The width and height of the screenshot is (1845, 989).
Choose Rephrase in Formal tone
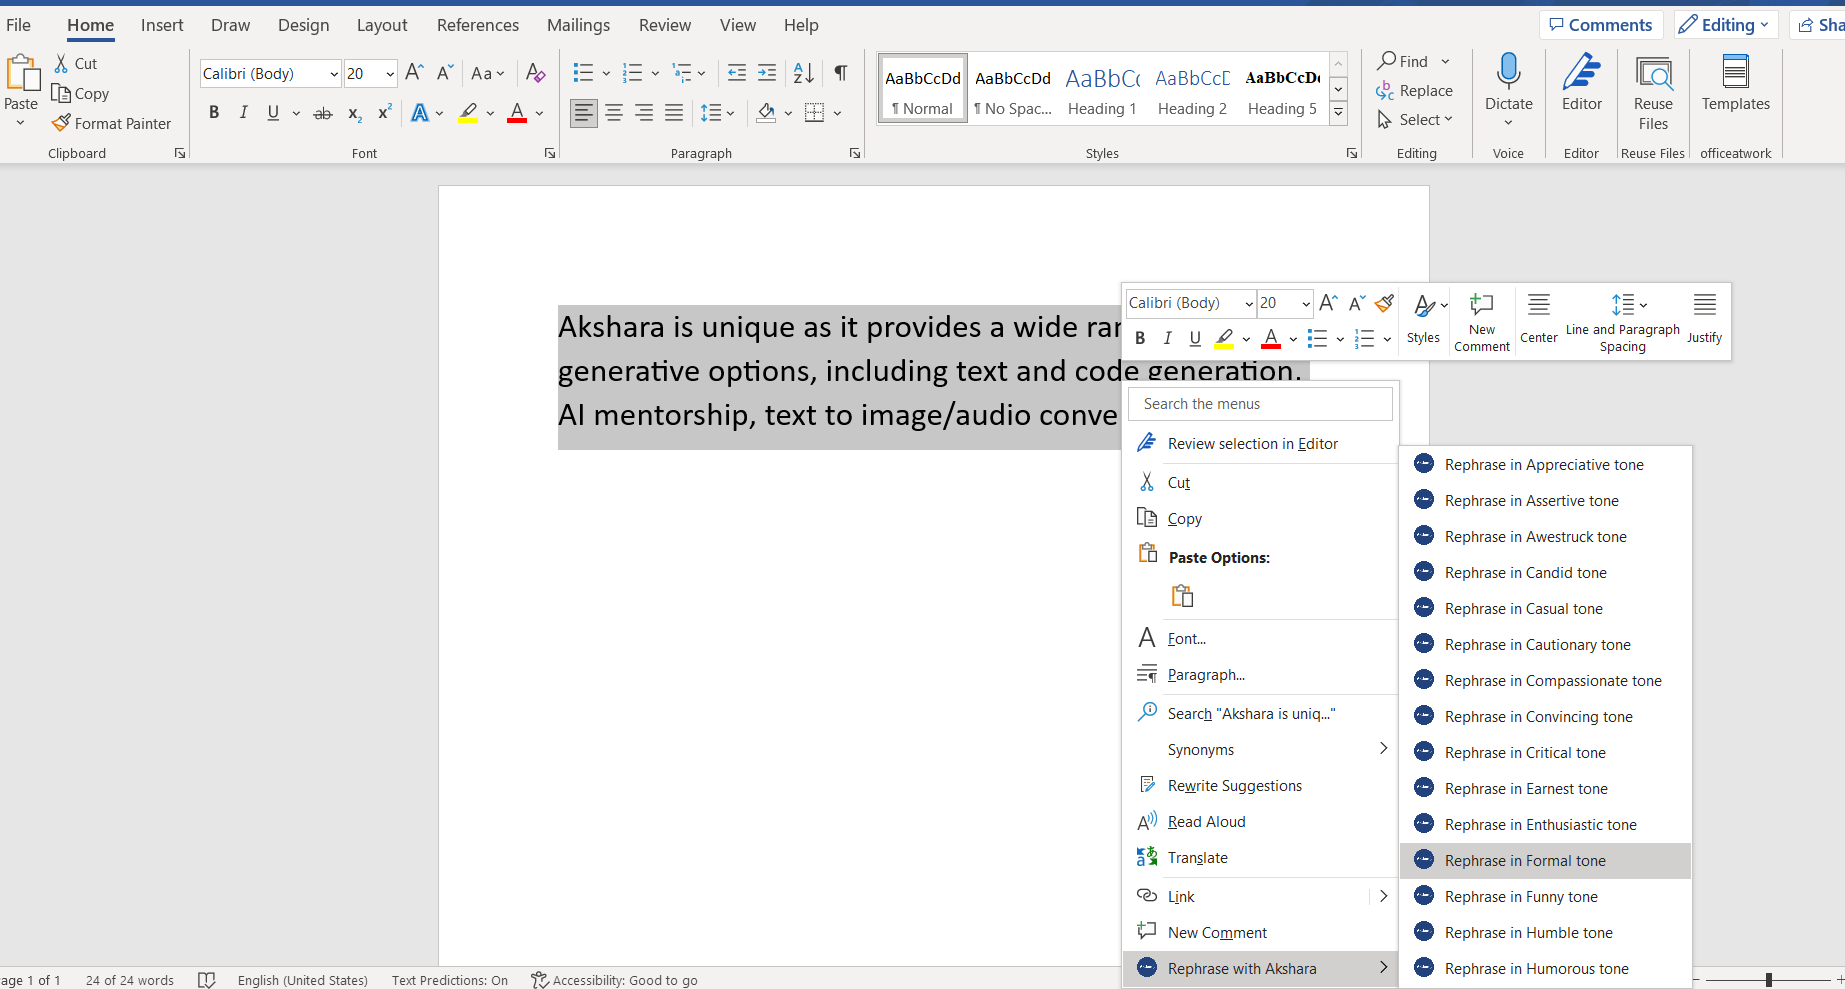1525,861
